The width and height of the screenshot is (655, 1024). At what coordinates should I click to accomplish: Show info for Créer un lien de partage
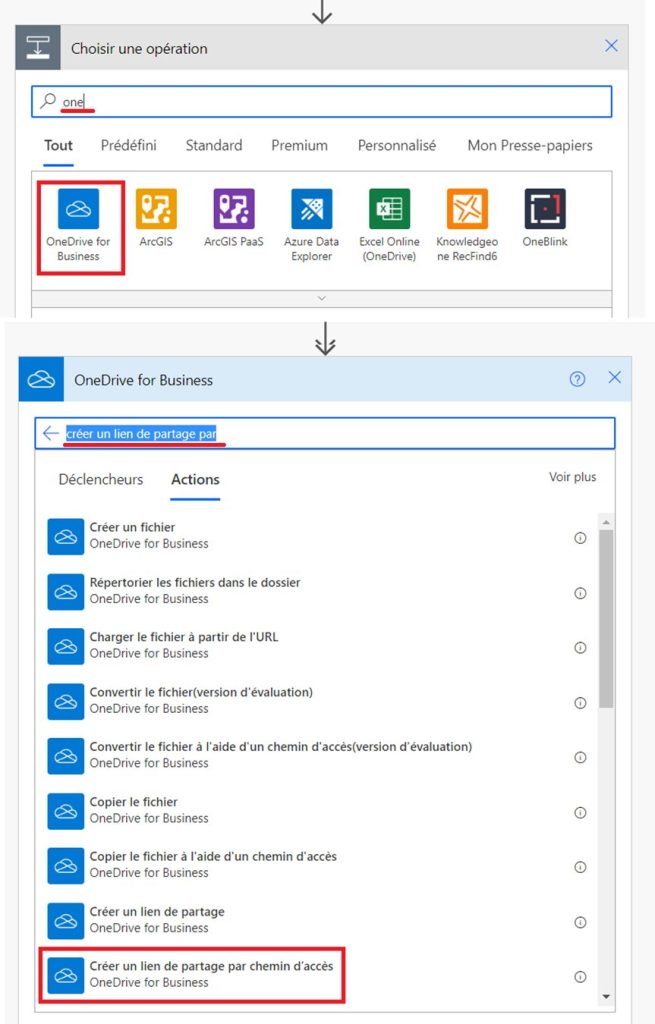tap(580, 922)
